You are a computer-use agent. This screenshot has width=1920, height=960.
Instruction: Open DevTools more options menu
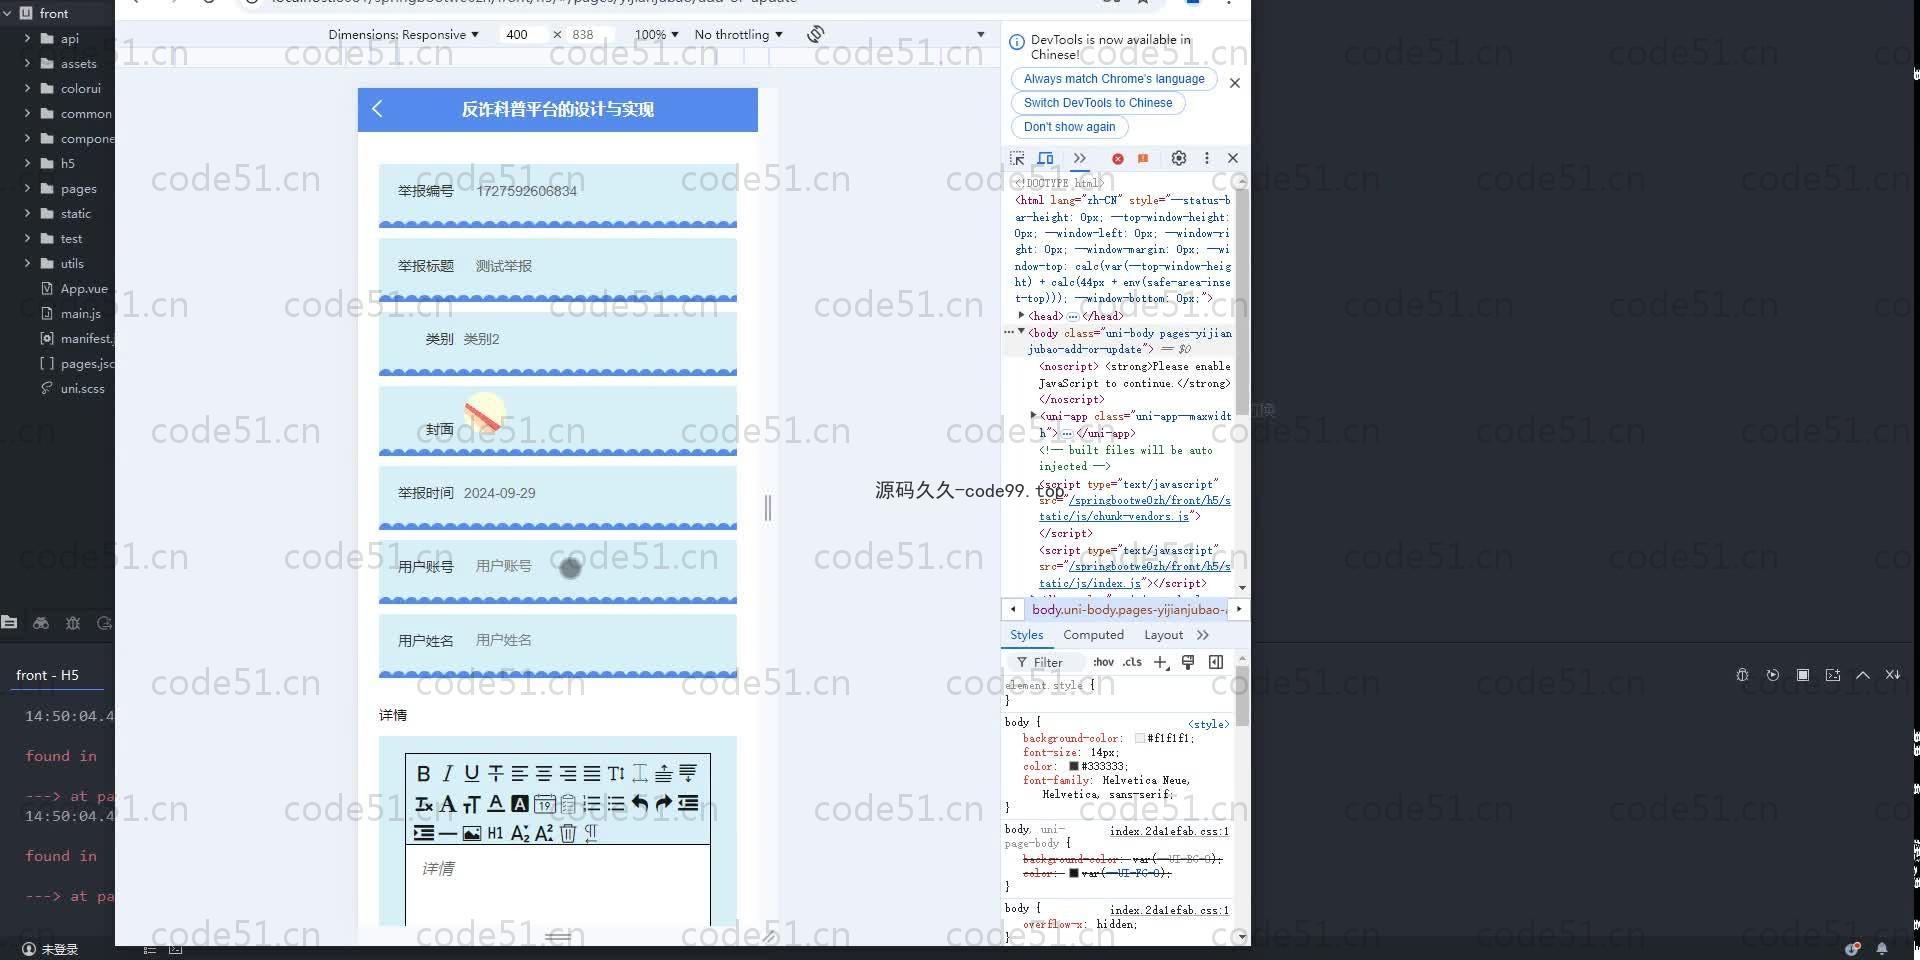pyautogui.click(x=1207, y=158)
